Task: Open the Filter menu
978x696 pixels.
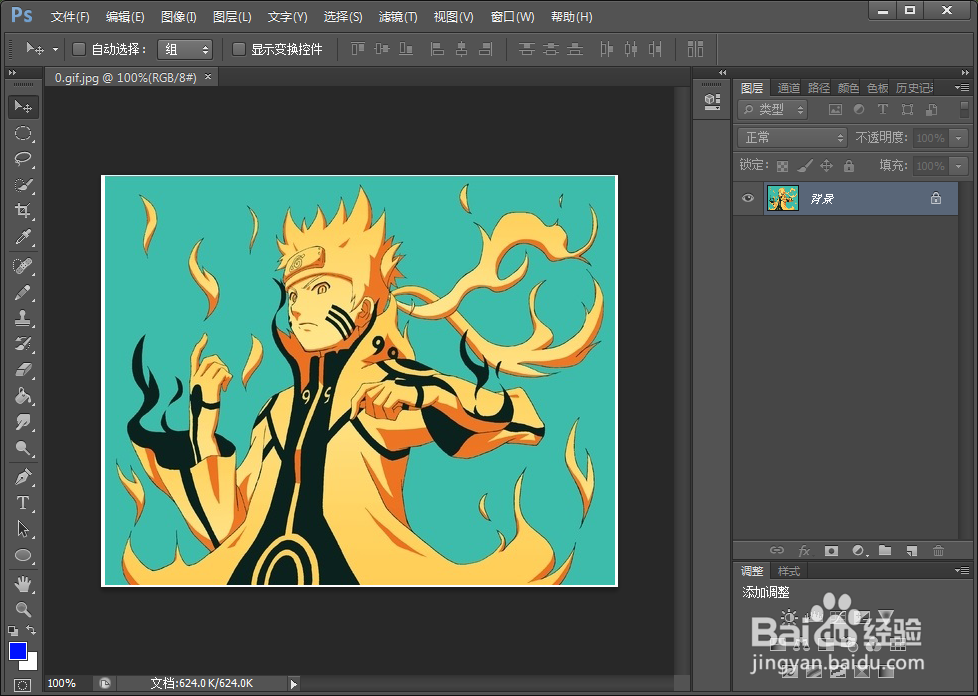Action: click(x=398, y=17)
